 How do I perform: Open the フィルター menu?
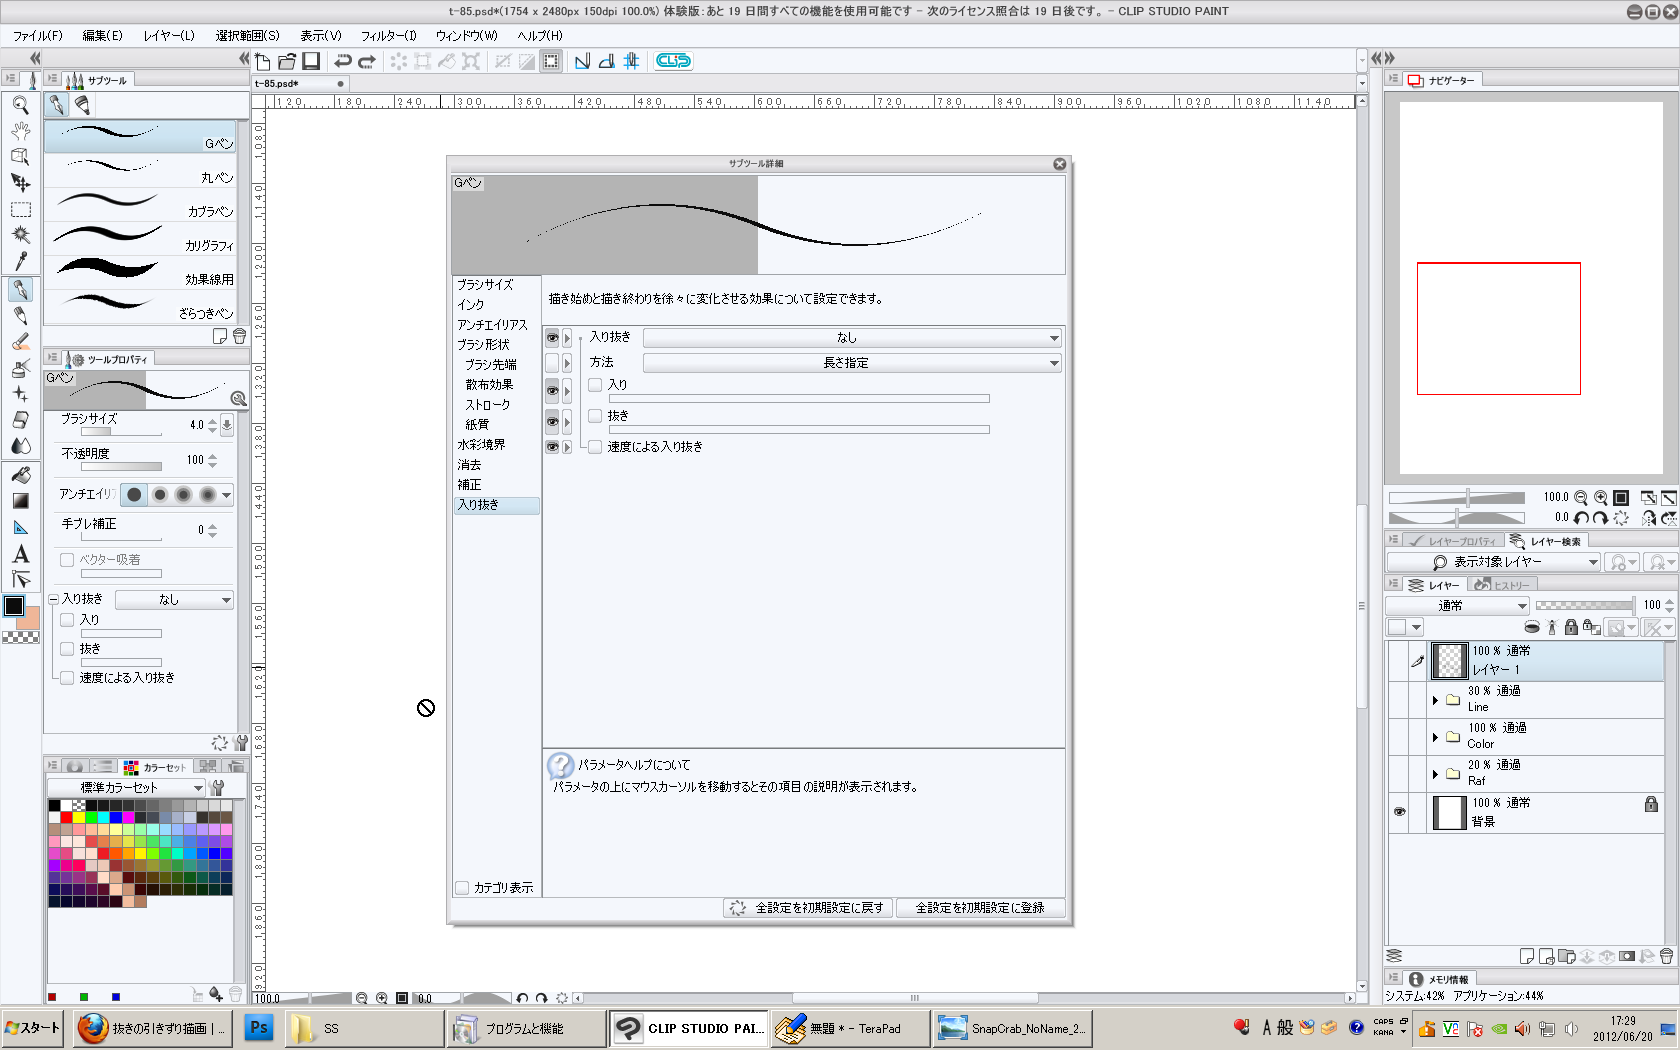point(388,36)
